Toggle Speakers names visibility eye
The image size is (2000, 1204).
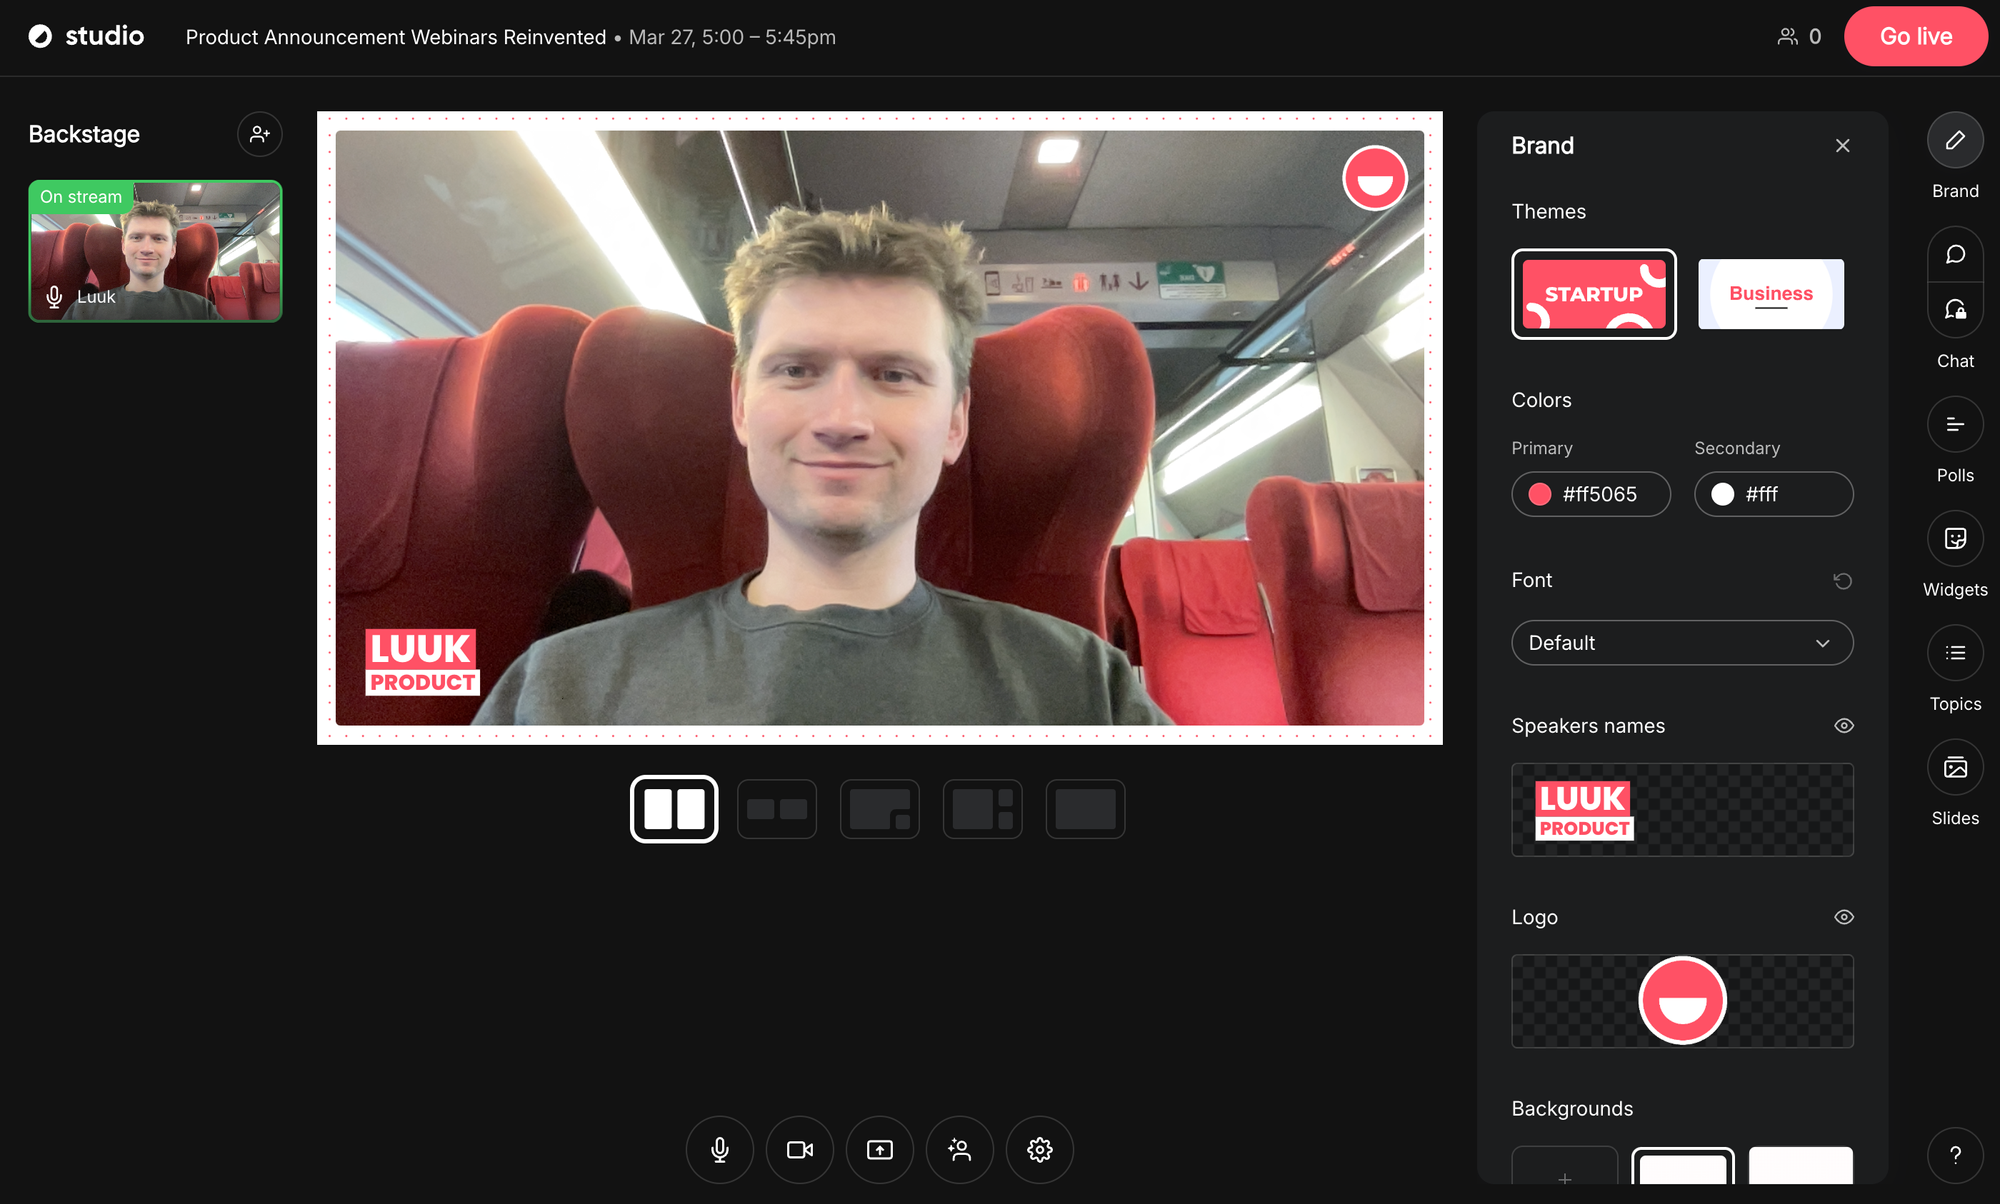click(x=1843, y=726)
